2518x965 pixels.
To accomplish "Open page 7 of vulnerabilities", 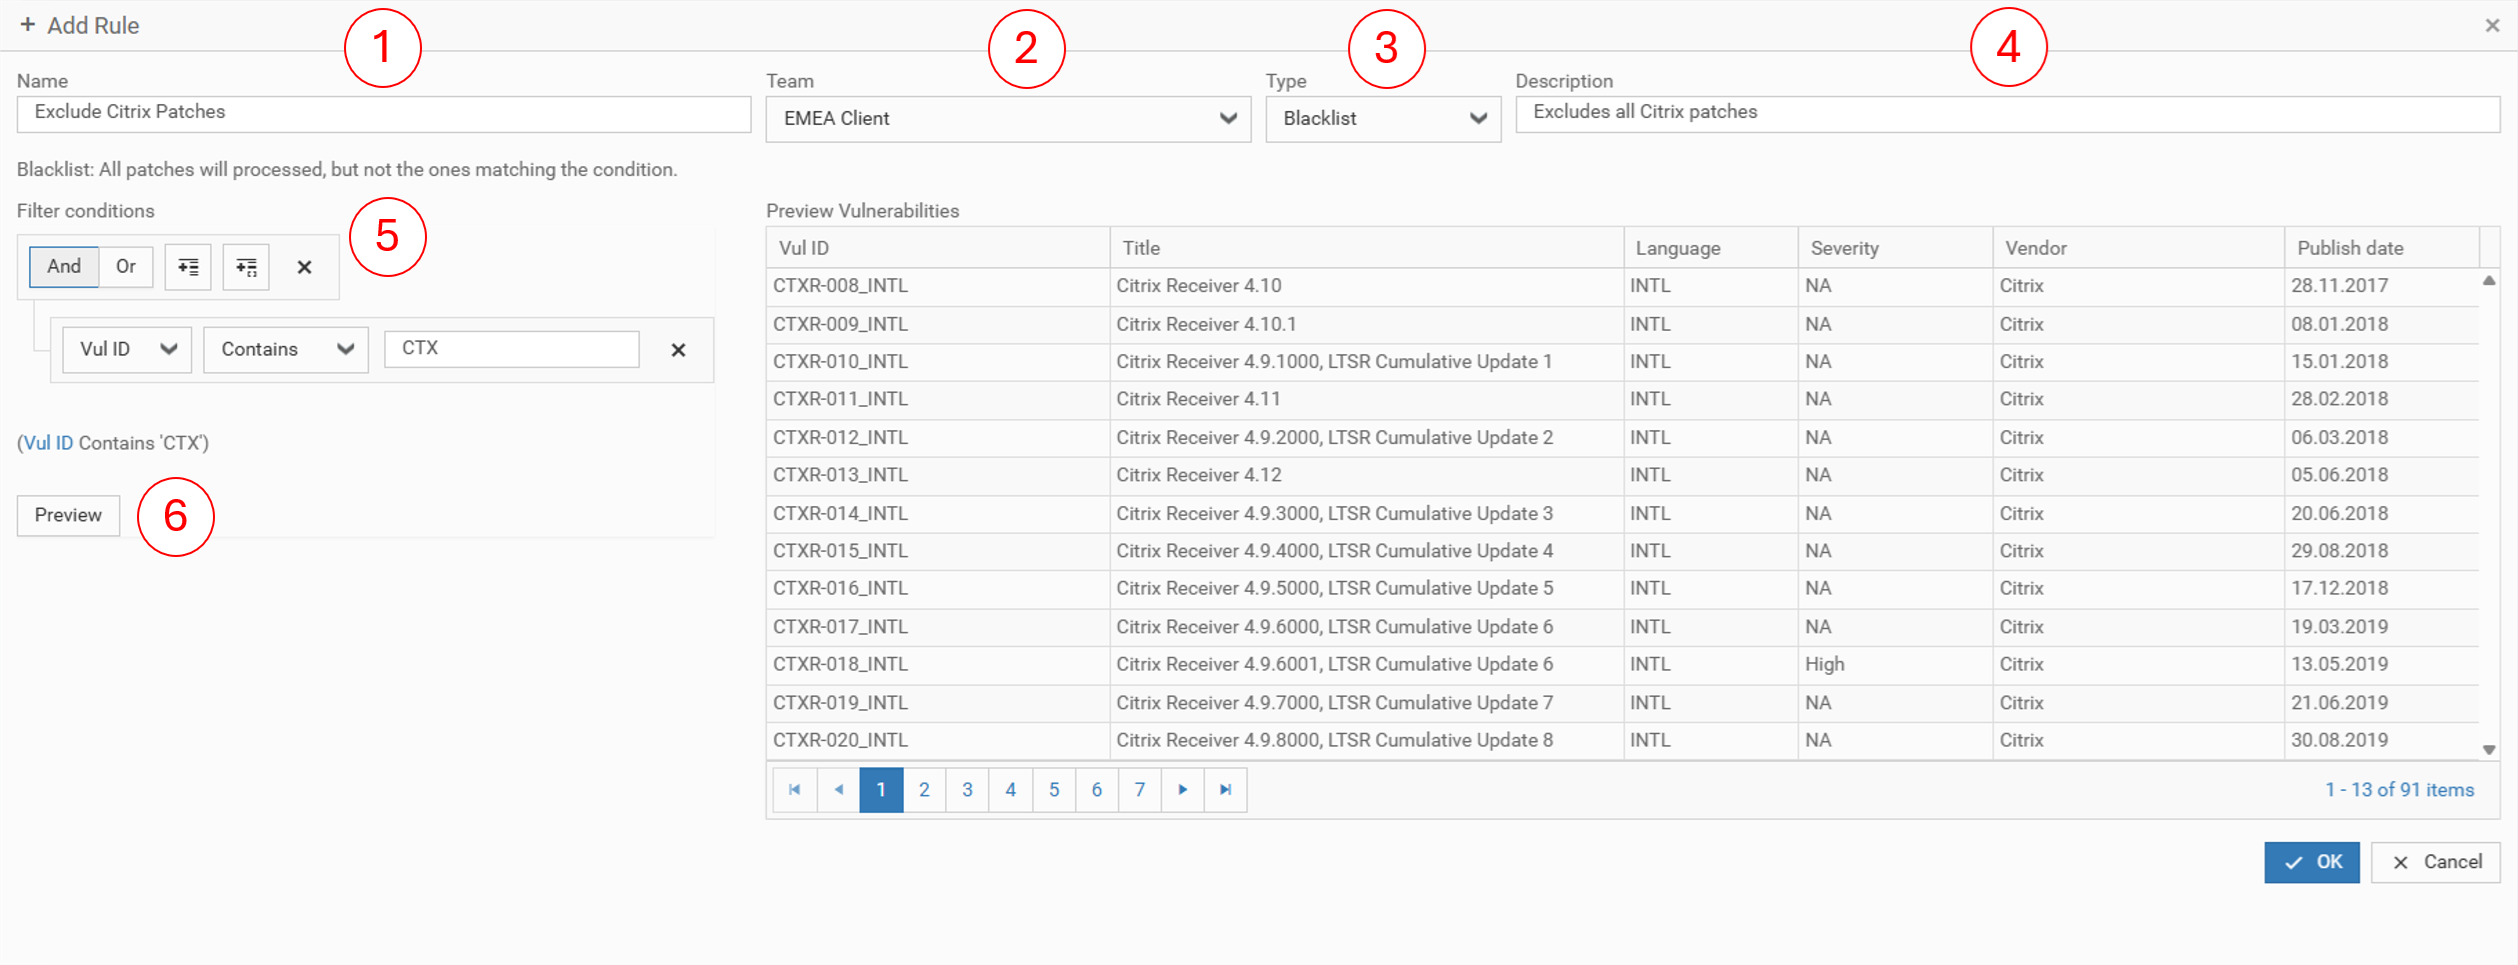I will coord(1140,790).
